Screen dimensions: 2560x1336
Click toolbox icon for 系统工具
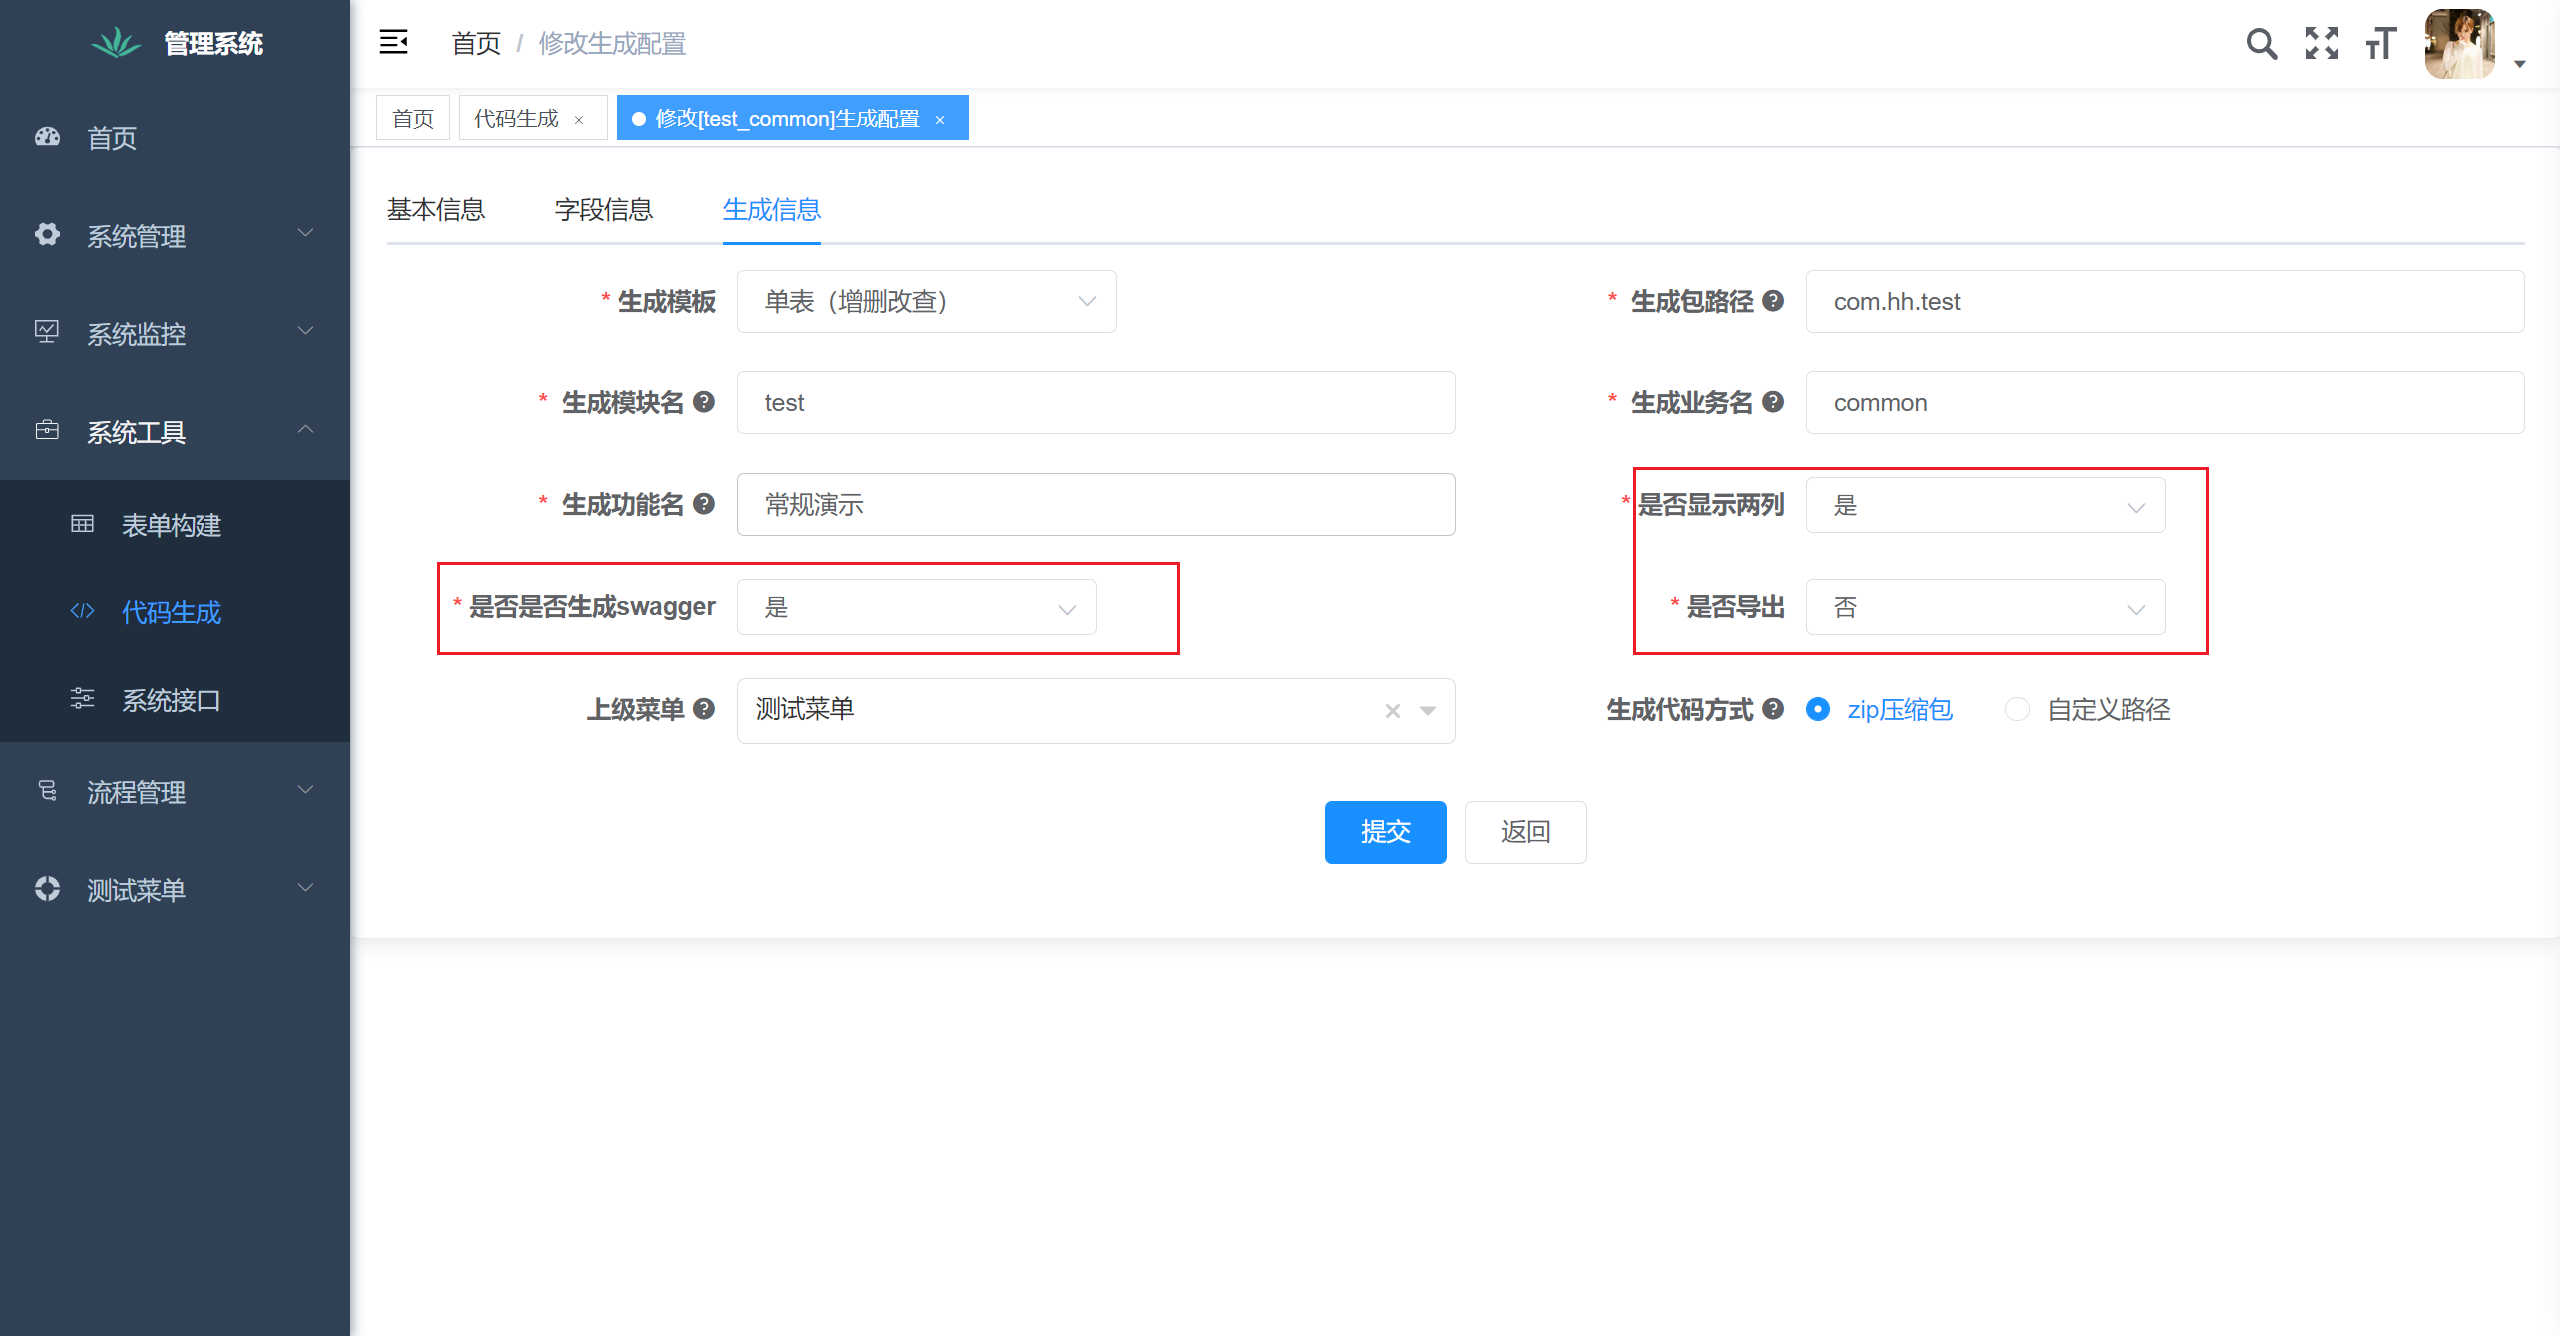point(47,430)
